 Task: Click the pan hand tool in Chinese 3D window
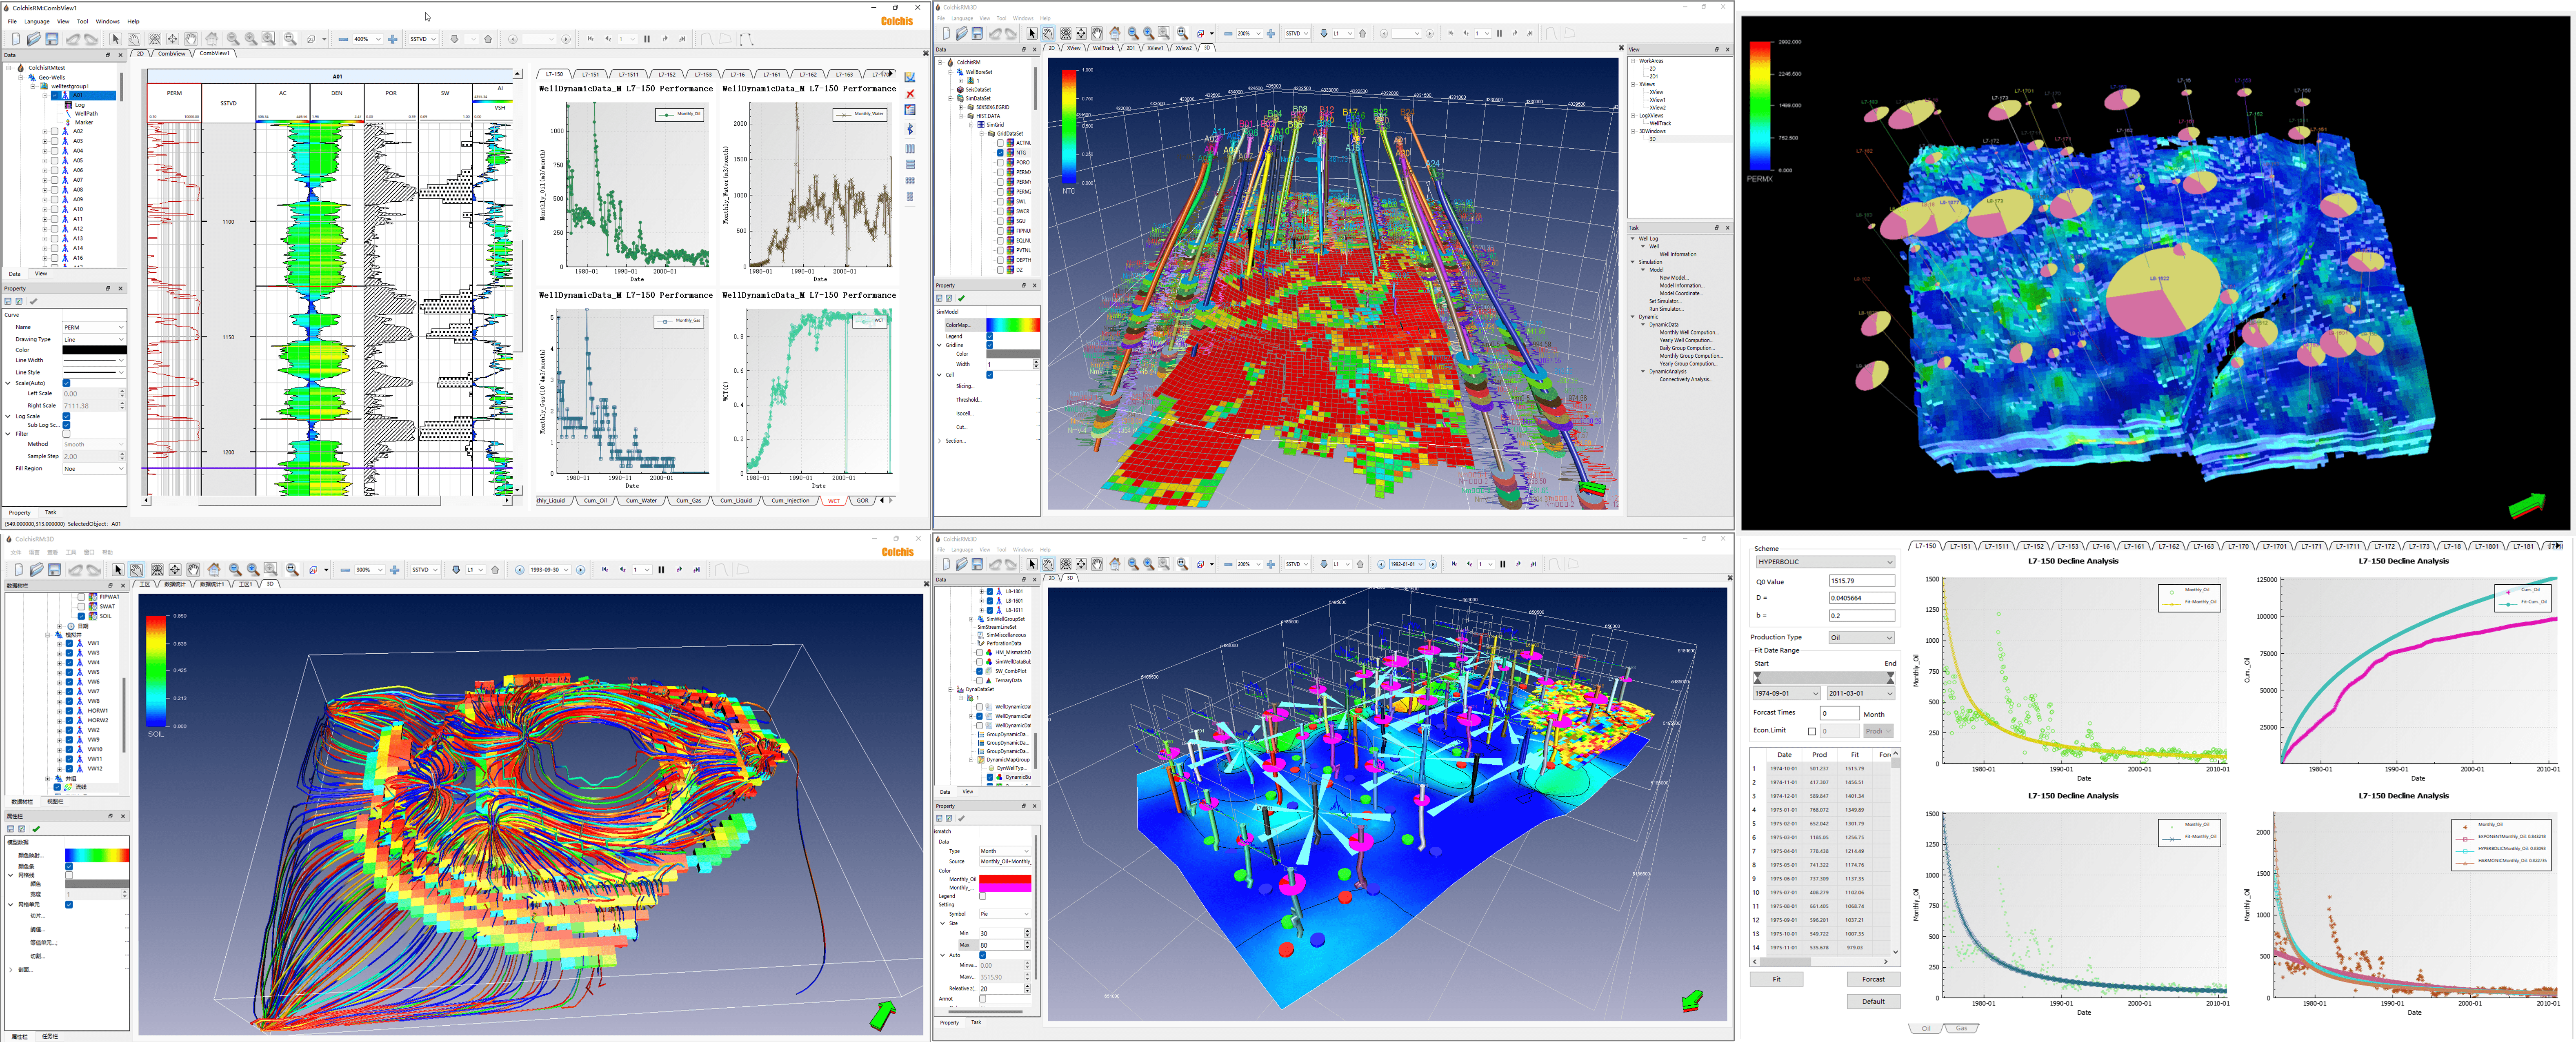[193, 569]
